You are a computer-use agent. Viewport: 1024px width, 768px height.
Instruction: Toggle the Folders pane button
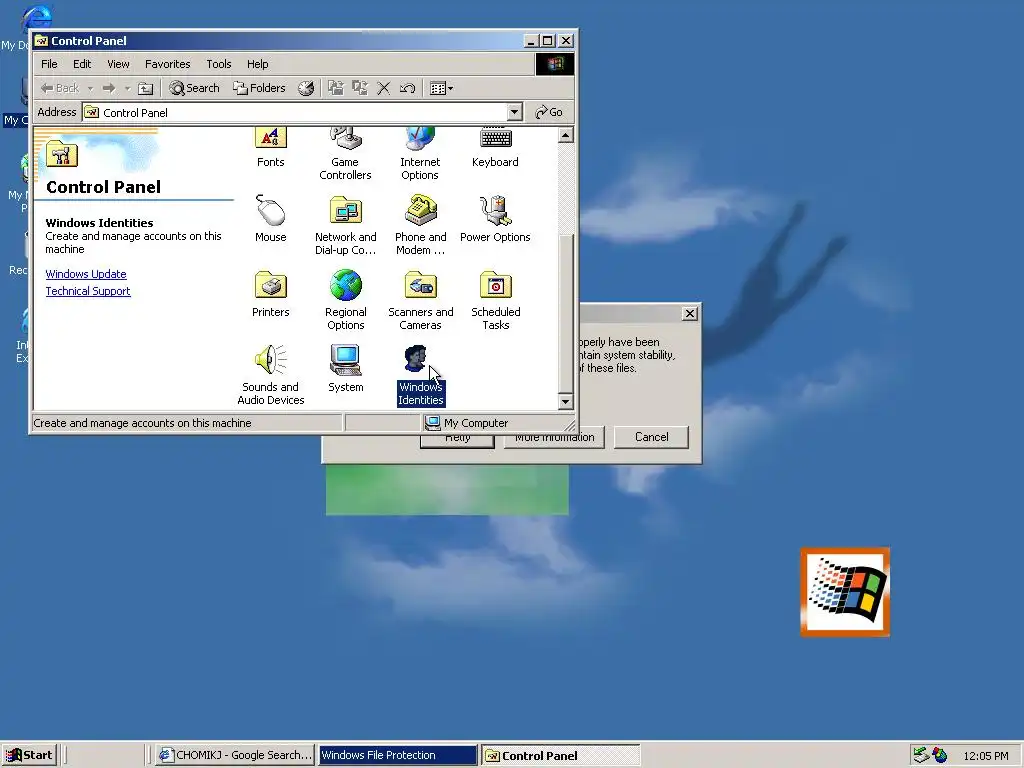click(x=260, y=88)
